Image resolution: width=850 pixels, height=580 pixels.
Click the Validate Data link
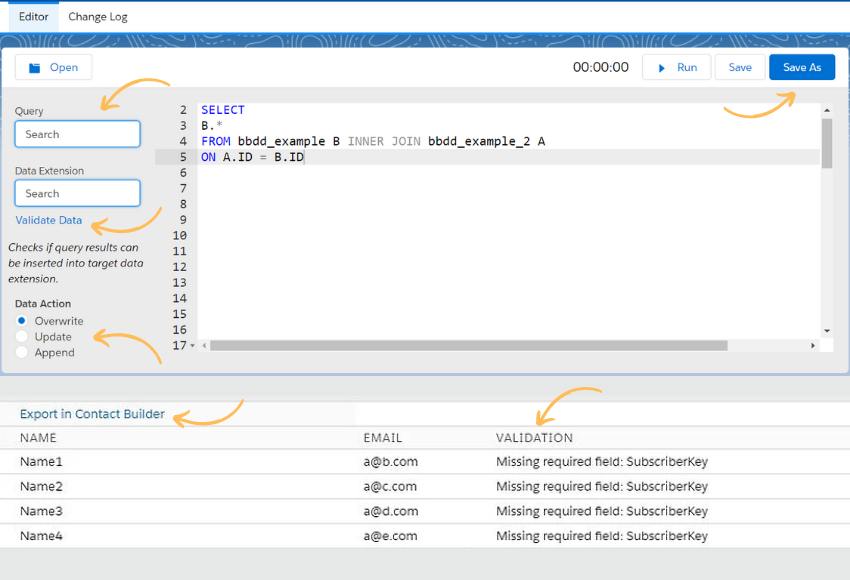49,220
